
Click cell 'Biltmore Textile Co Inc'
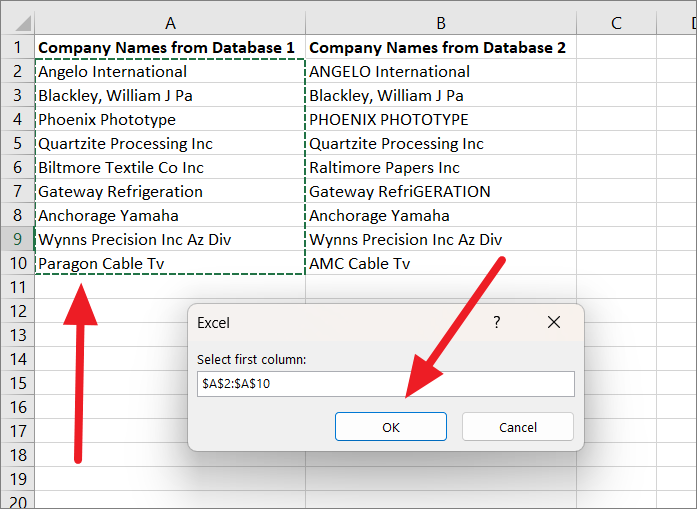[x=170, y=167]
